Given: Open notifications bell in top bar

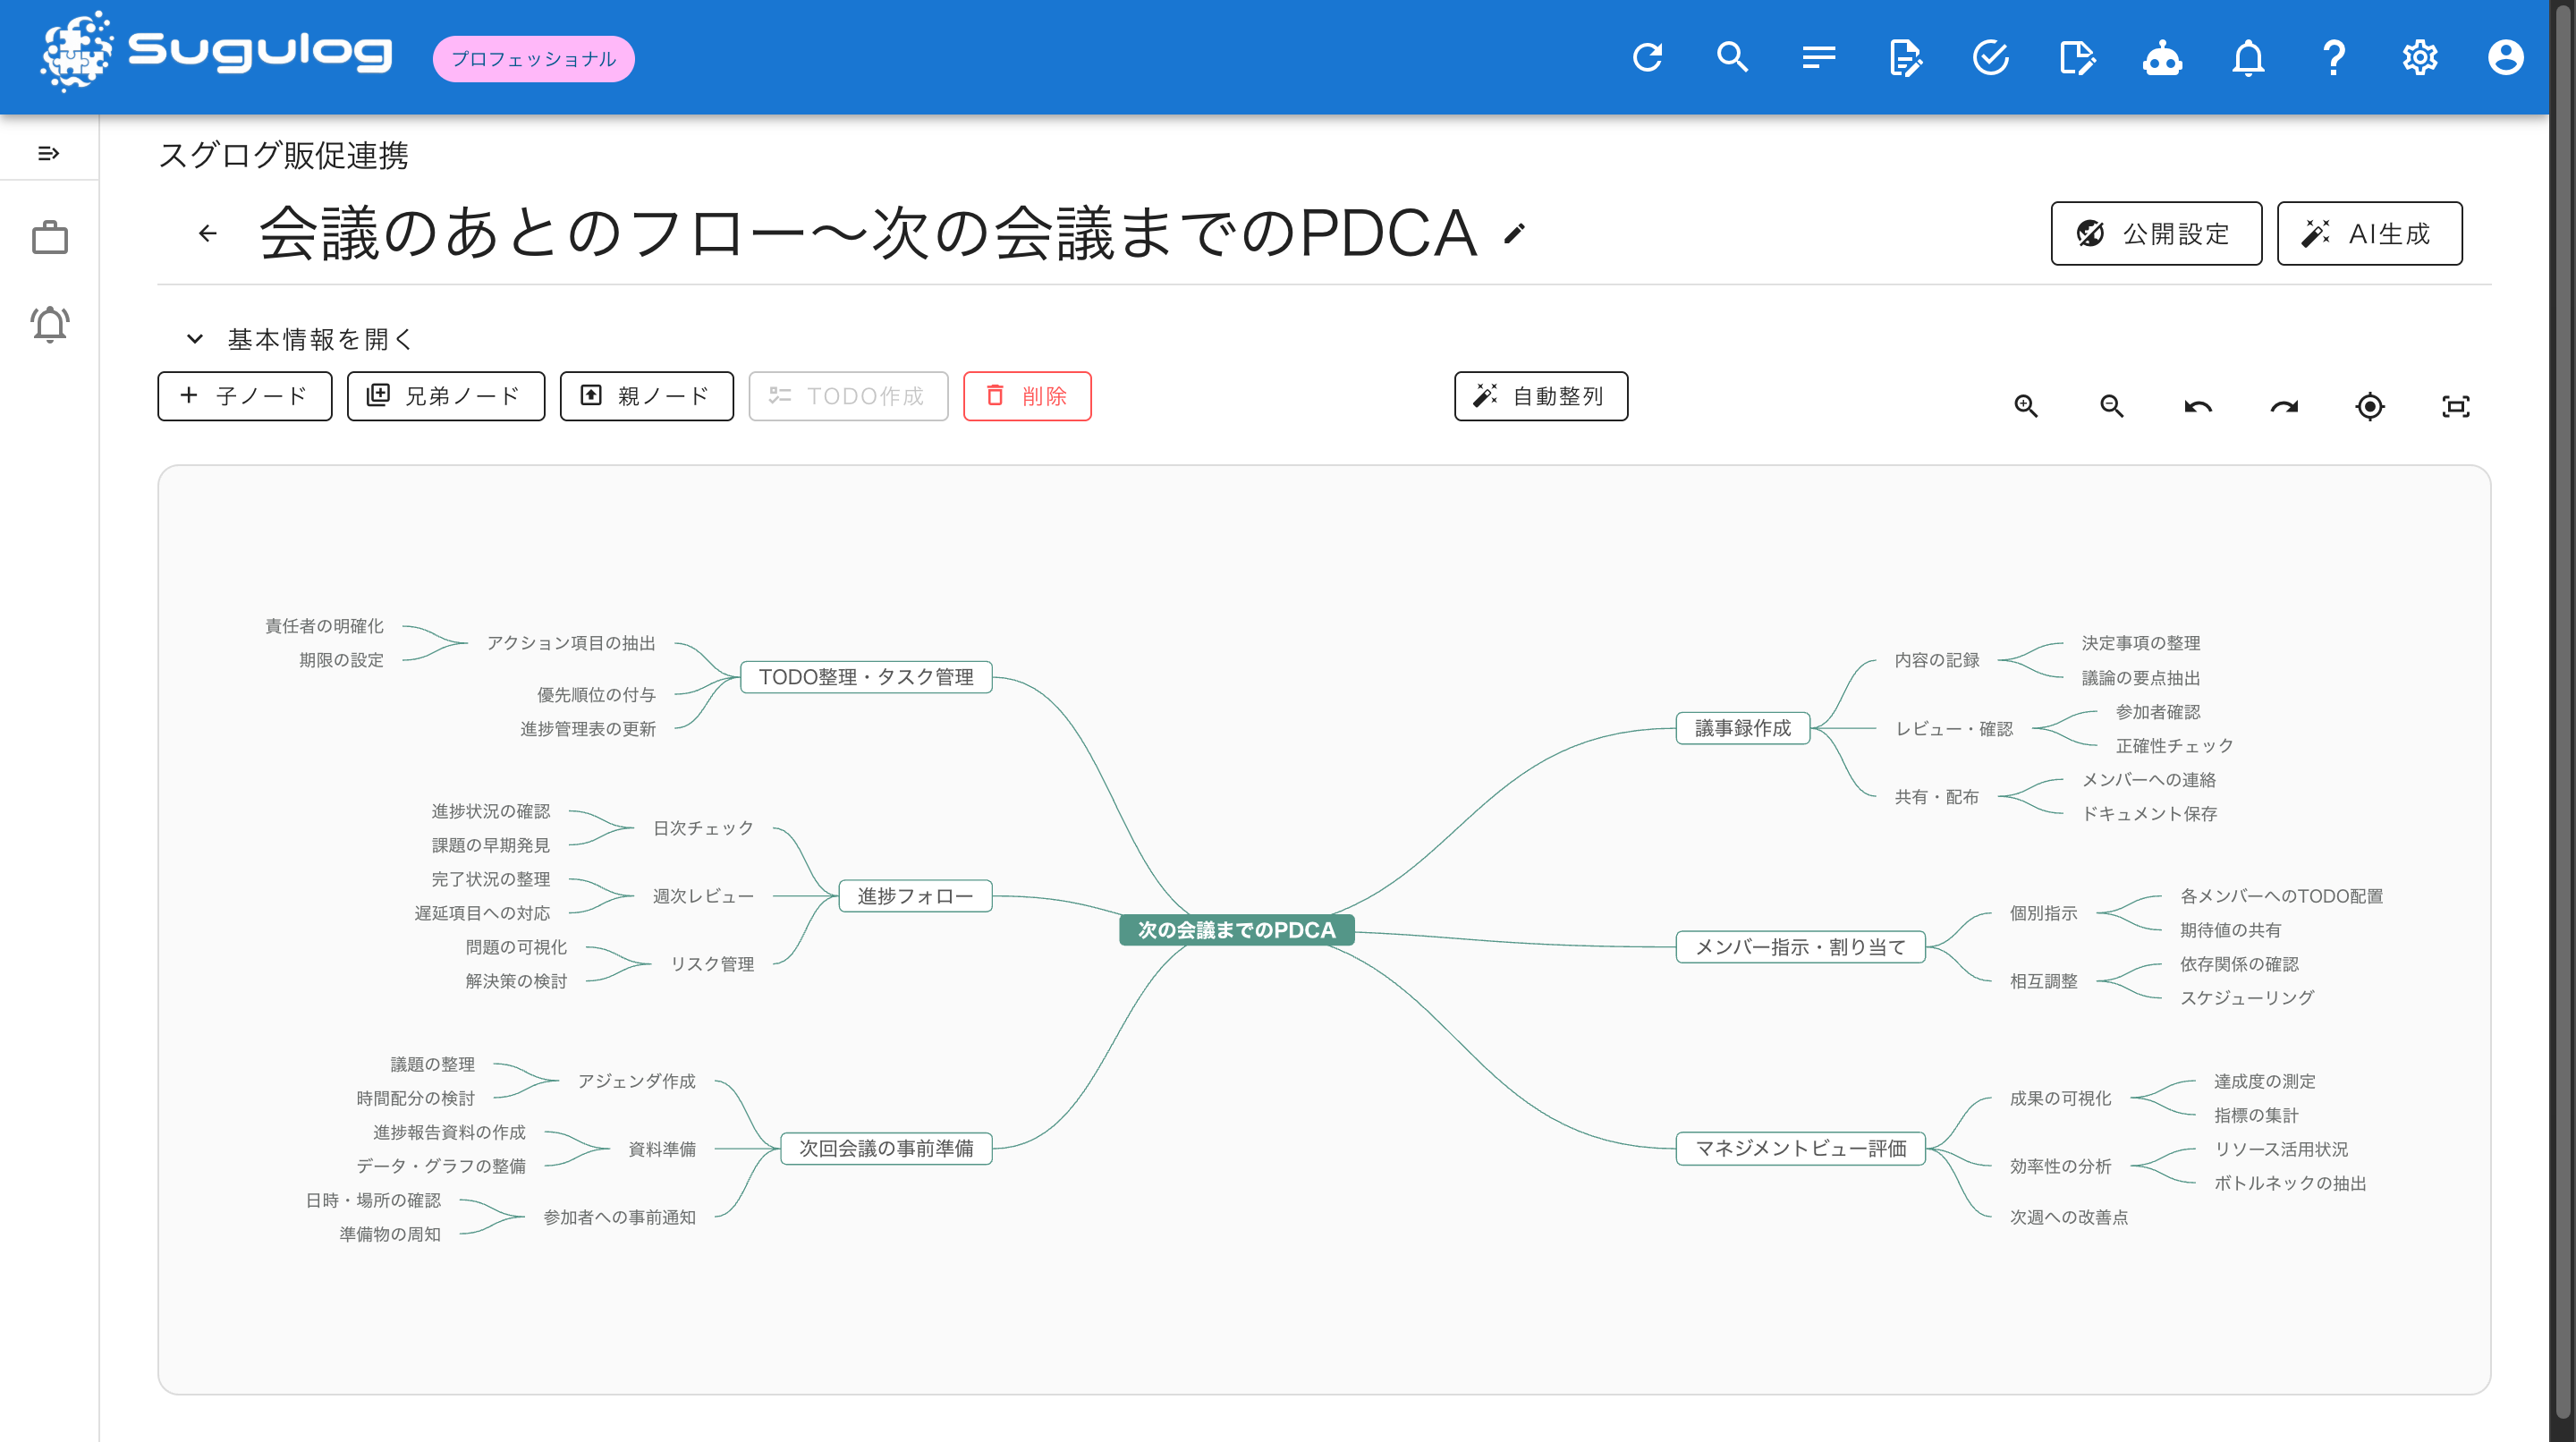Looking at the screenshot, I should point(2248,57).
